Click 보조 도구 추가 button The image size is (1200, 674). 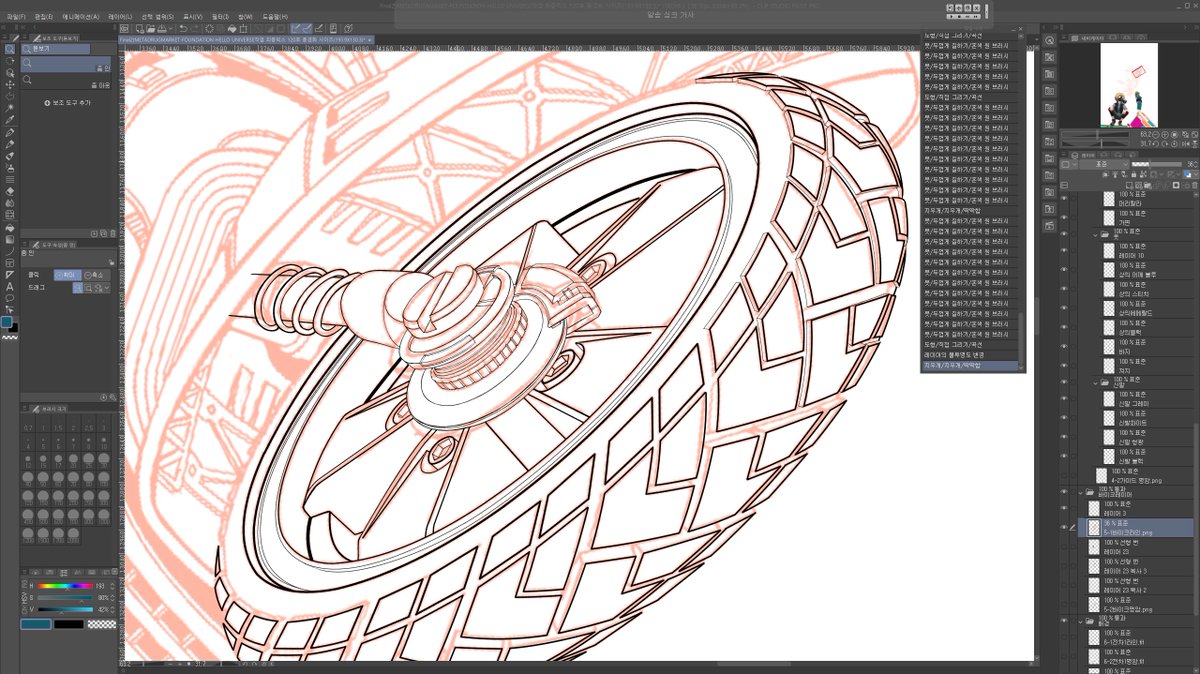click(68, 103)
